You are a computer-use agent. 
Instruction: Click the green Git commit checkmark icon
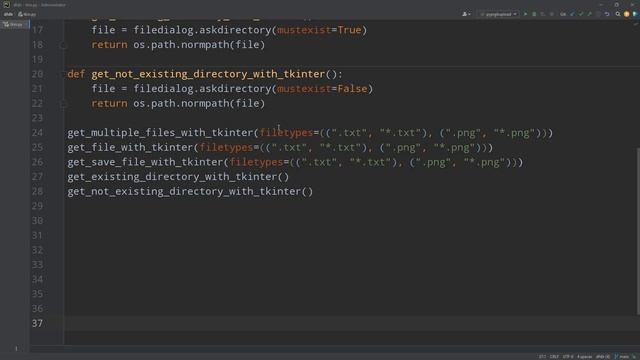coord(581,14)
